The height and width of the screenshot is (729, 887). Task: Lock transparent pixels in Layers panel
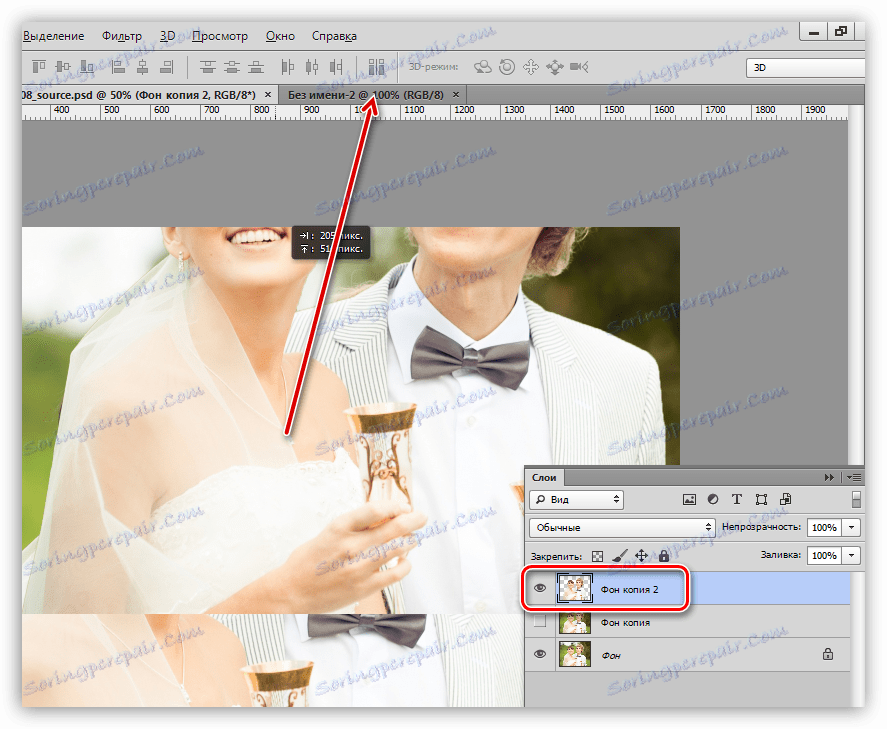coord(597,556)
